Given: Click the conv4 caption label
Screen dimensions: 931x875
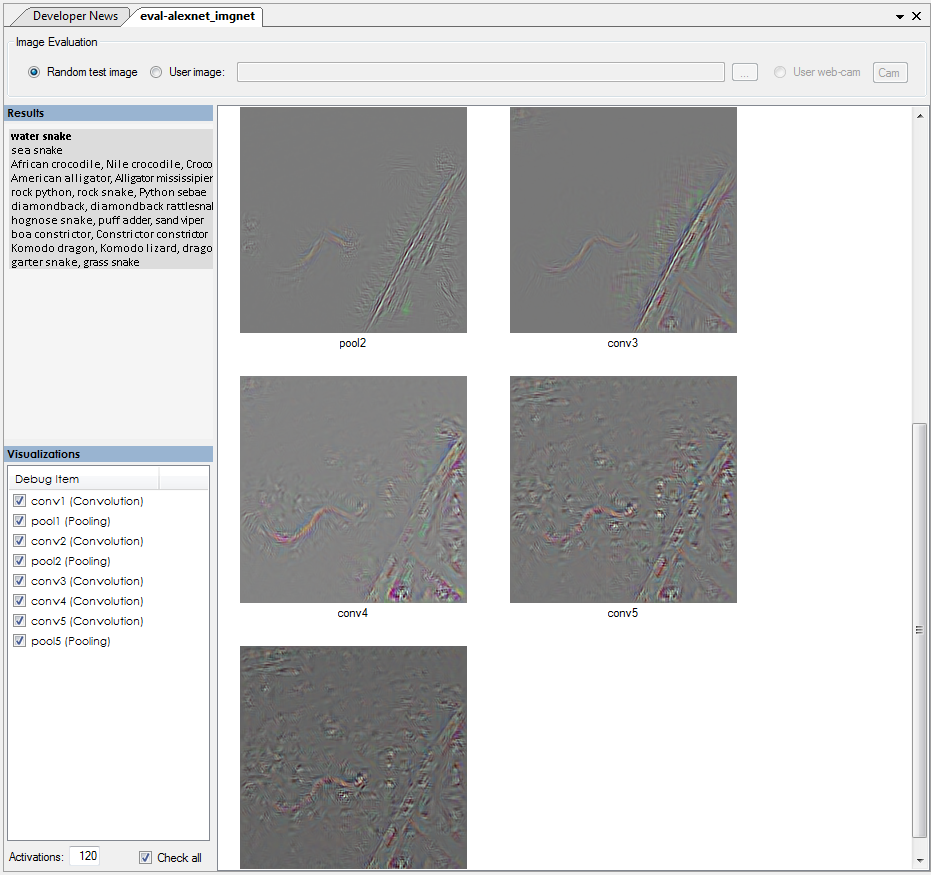Looking at the screenshot, I should tap(353, 613).
